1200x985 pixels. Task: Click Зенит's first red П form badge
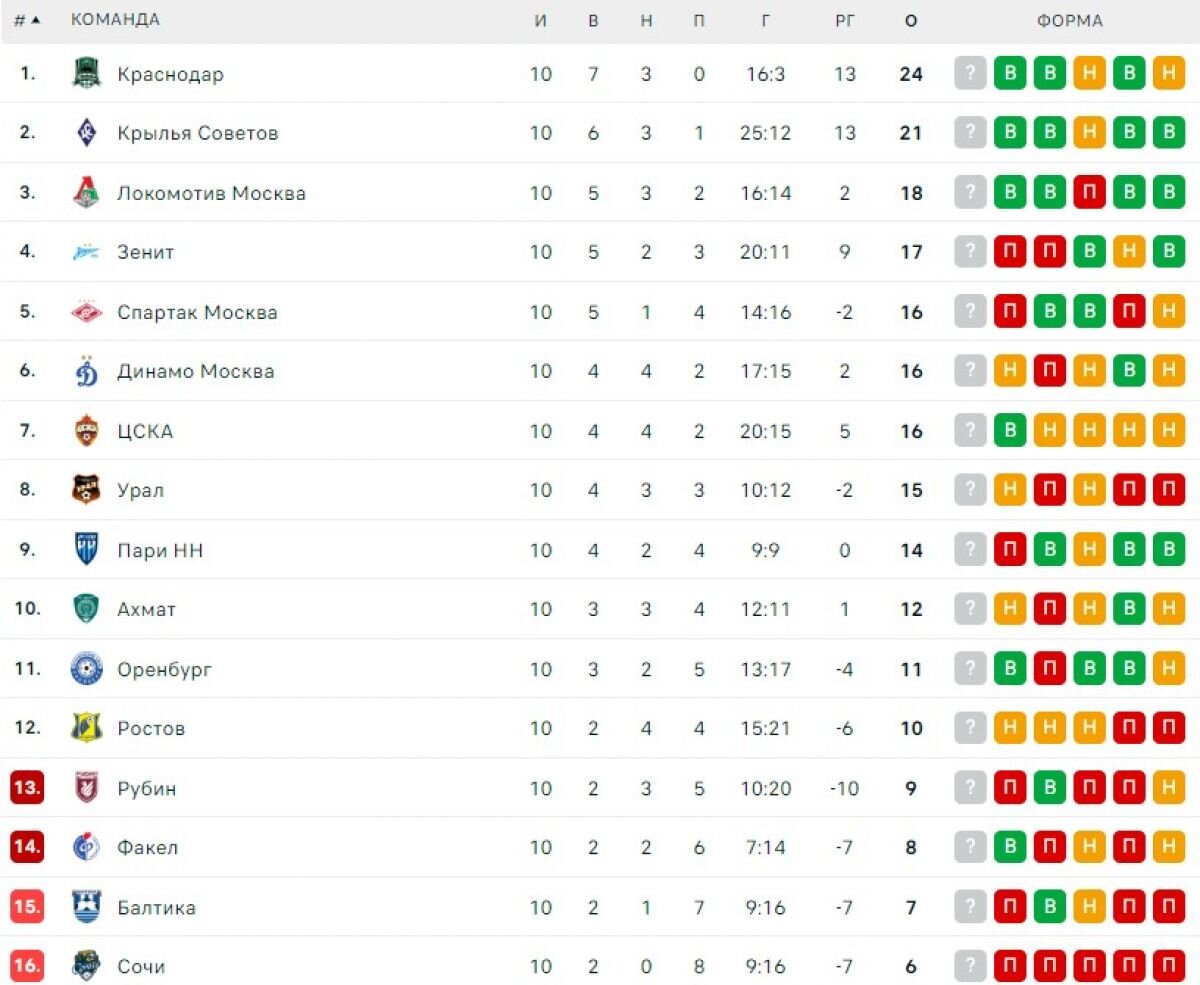(x=1010, y=252)
